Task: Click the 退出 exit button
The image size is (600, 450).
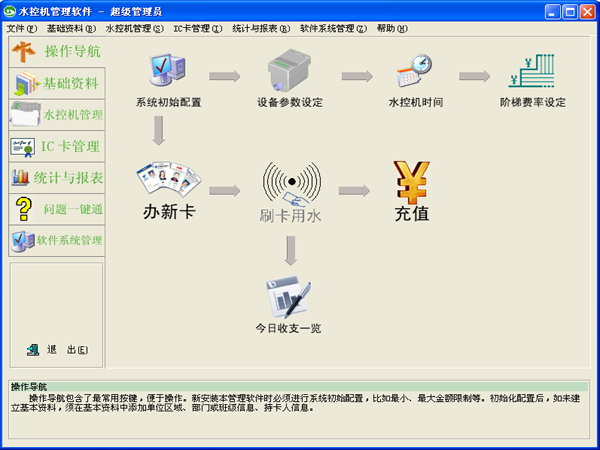Action: coord(58,349)
